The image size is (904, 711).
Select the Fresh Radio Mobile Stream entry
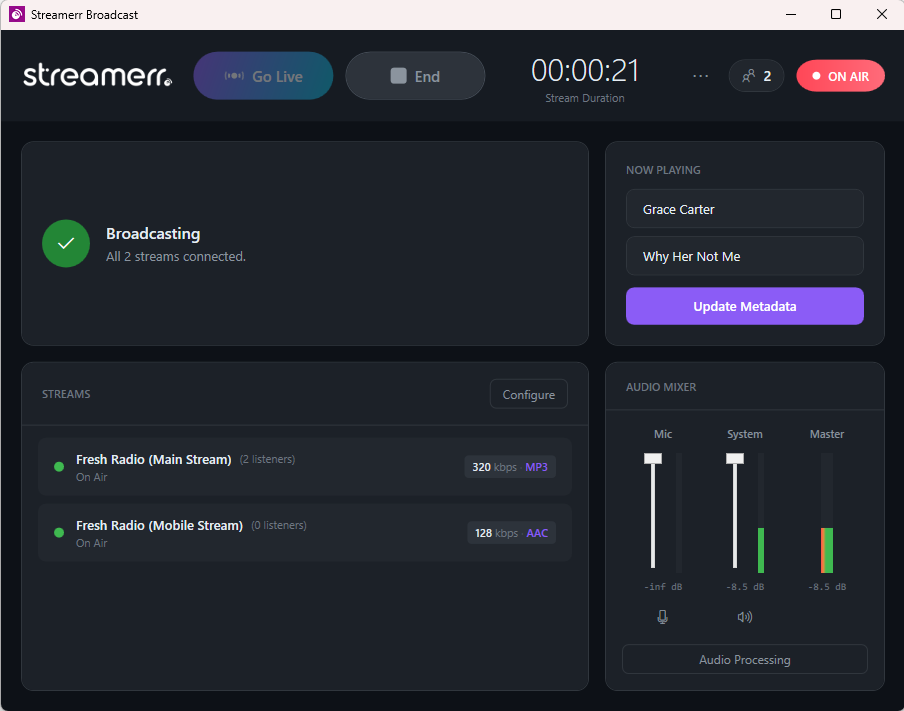[x=300, y=532]
